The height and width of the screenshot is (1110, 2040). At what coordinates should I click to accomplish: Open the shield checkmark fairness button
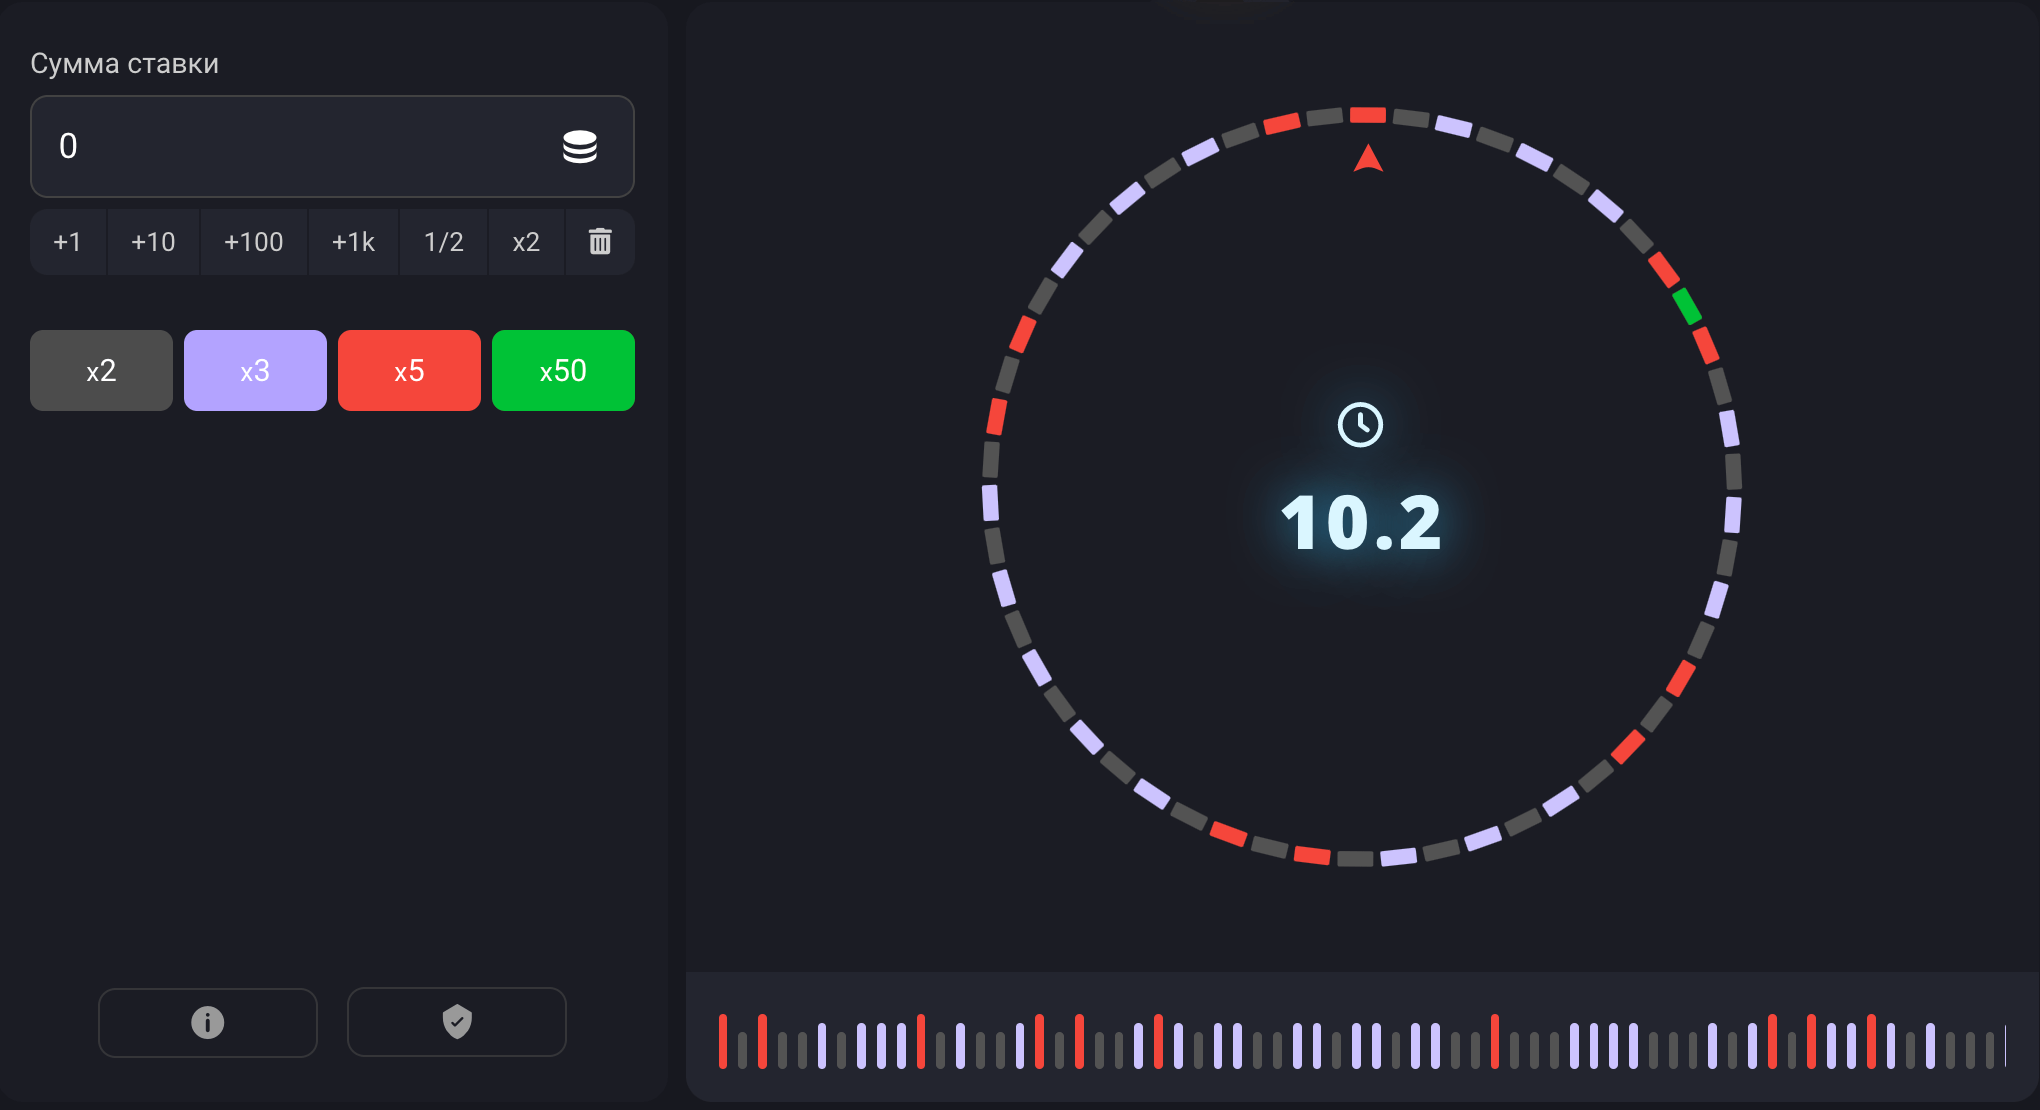pyautogui.click(x=457, y=1022)
